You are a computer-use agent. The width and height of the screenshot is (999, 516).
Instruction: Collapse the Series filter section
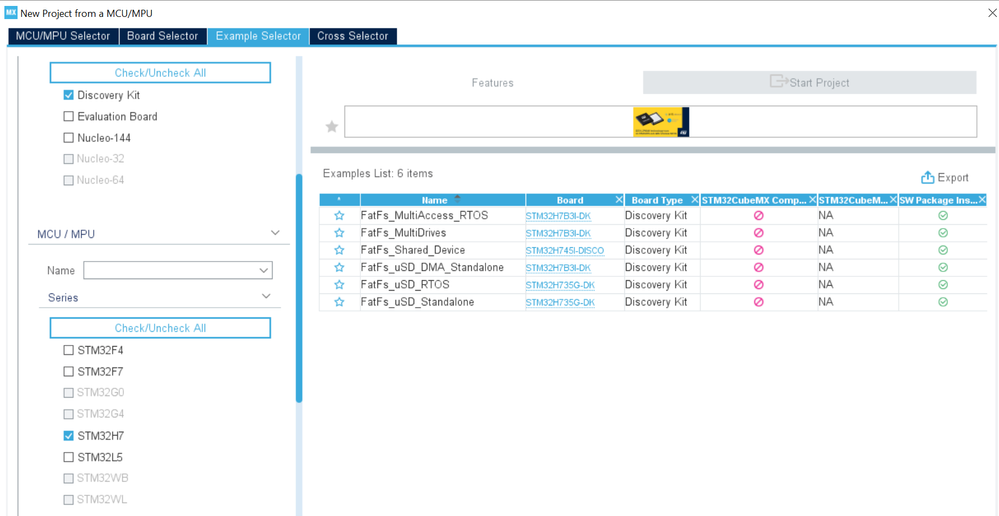pos(266,297)
